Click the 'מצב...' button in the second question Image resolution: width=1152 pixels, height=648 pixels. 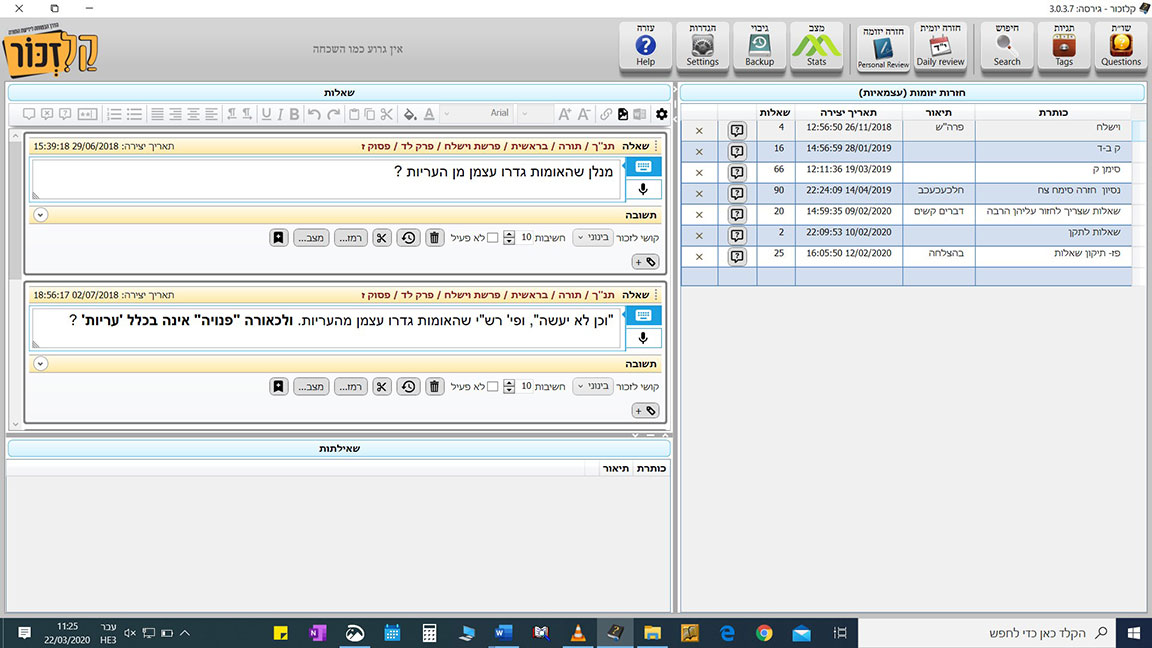coord(311,386)
